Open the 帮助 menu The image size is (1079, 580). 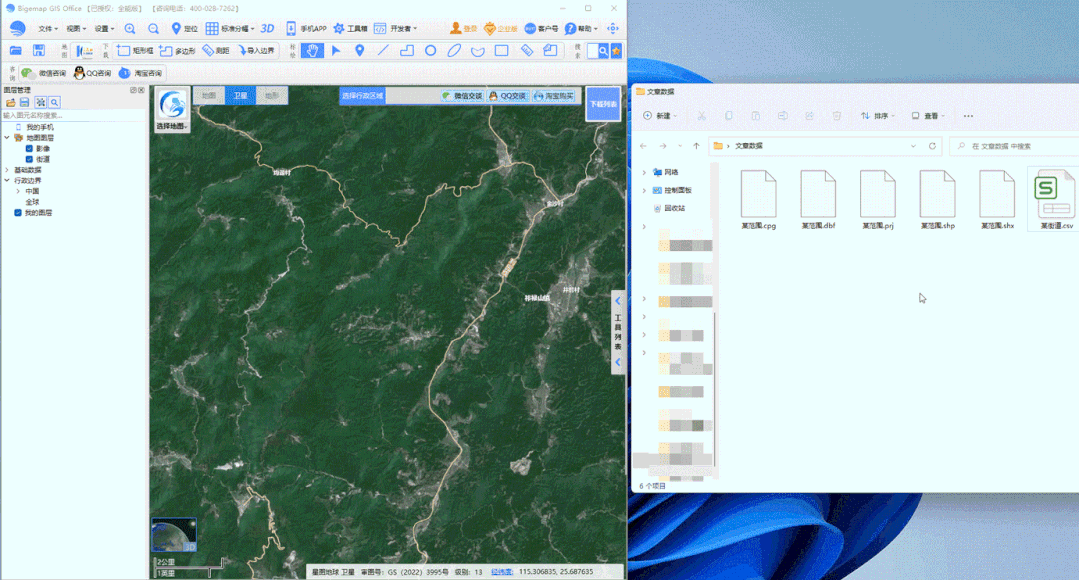point(581,29)
